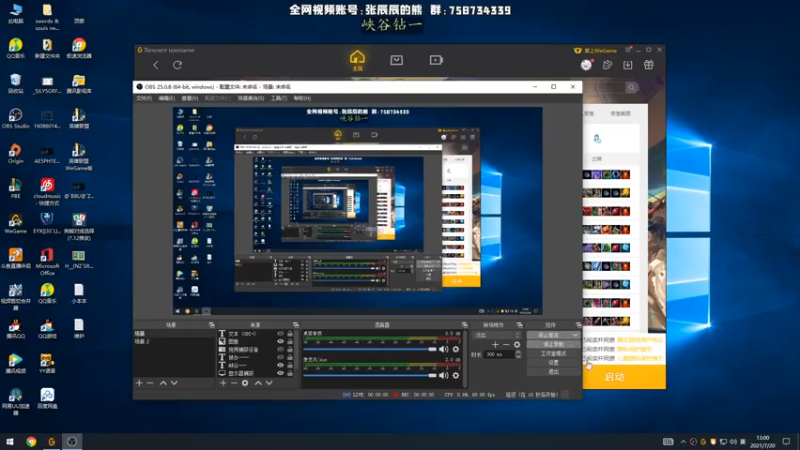Move scene down with Scenes panel down arrow

[x=174, y=383]
